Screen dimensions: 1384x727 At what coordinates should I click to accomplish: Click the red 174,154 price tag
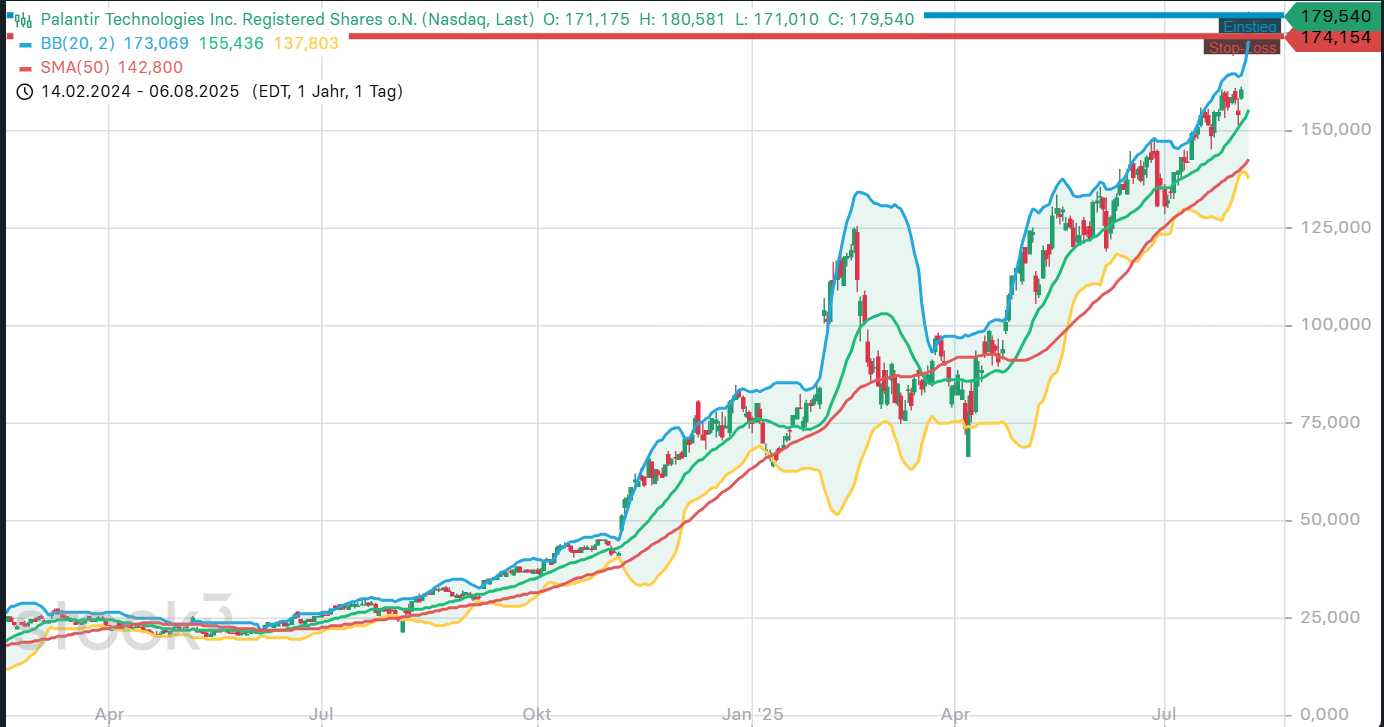[x=1334, y=39]
